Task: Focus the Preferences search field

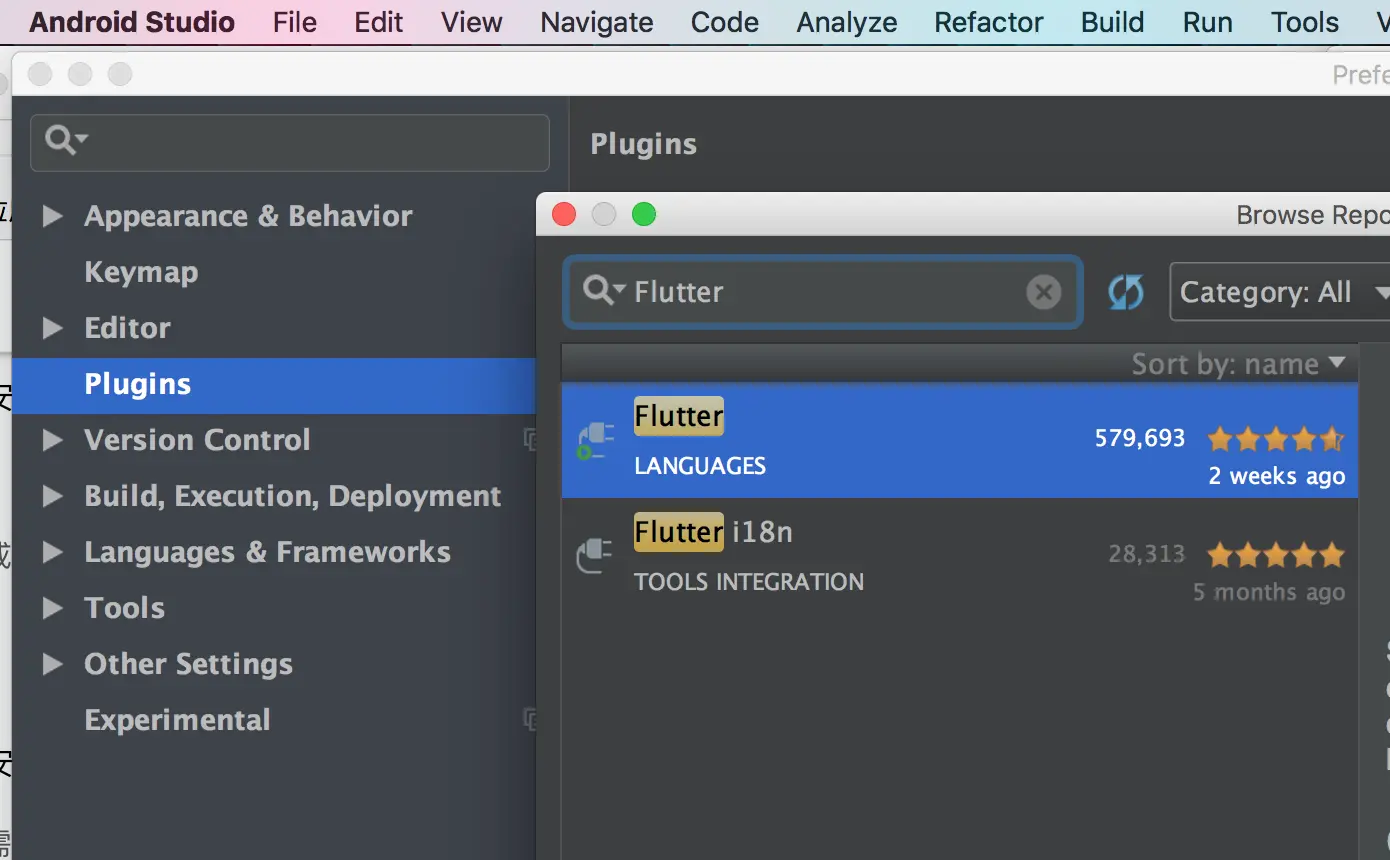Action: click(x=290, y=142)
